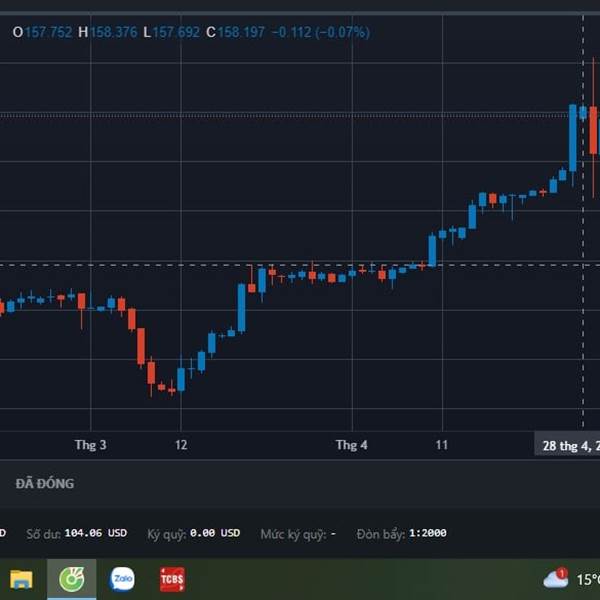This screenshot has height=600, width=600.
Task: Open File Explorer from the taskbar
Action: (x=21, y=579)
